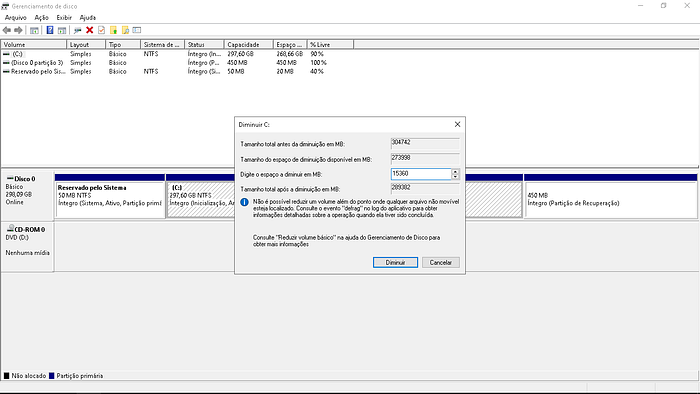
Task: Select the (Disco 0 partição 3) volume row
Action: click(177, 62)
